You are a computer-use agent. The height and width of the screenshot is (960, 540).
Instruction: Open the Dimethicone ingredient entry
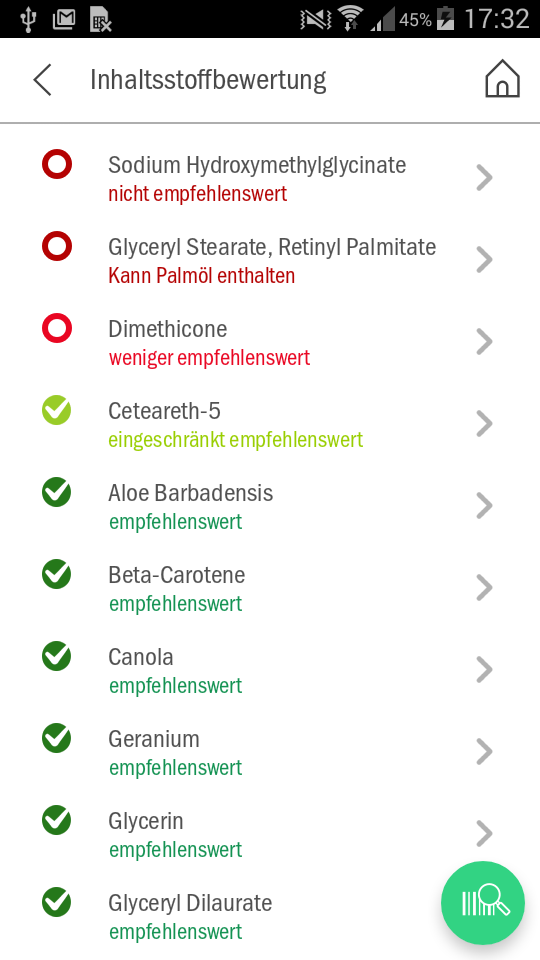[x=270, y=342]
